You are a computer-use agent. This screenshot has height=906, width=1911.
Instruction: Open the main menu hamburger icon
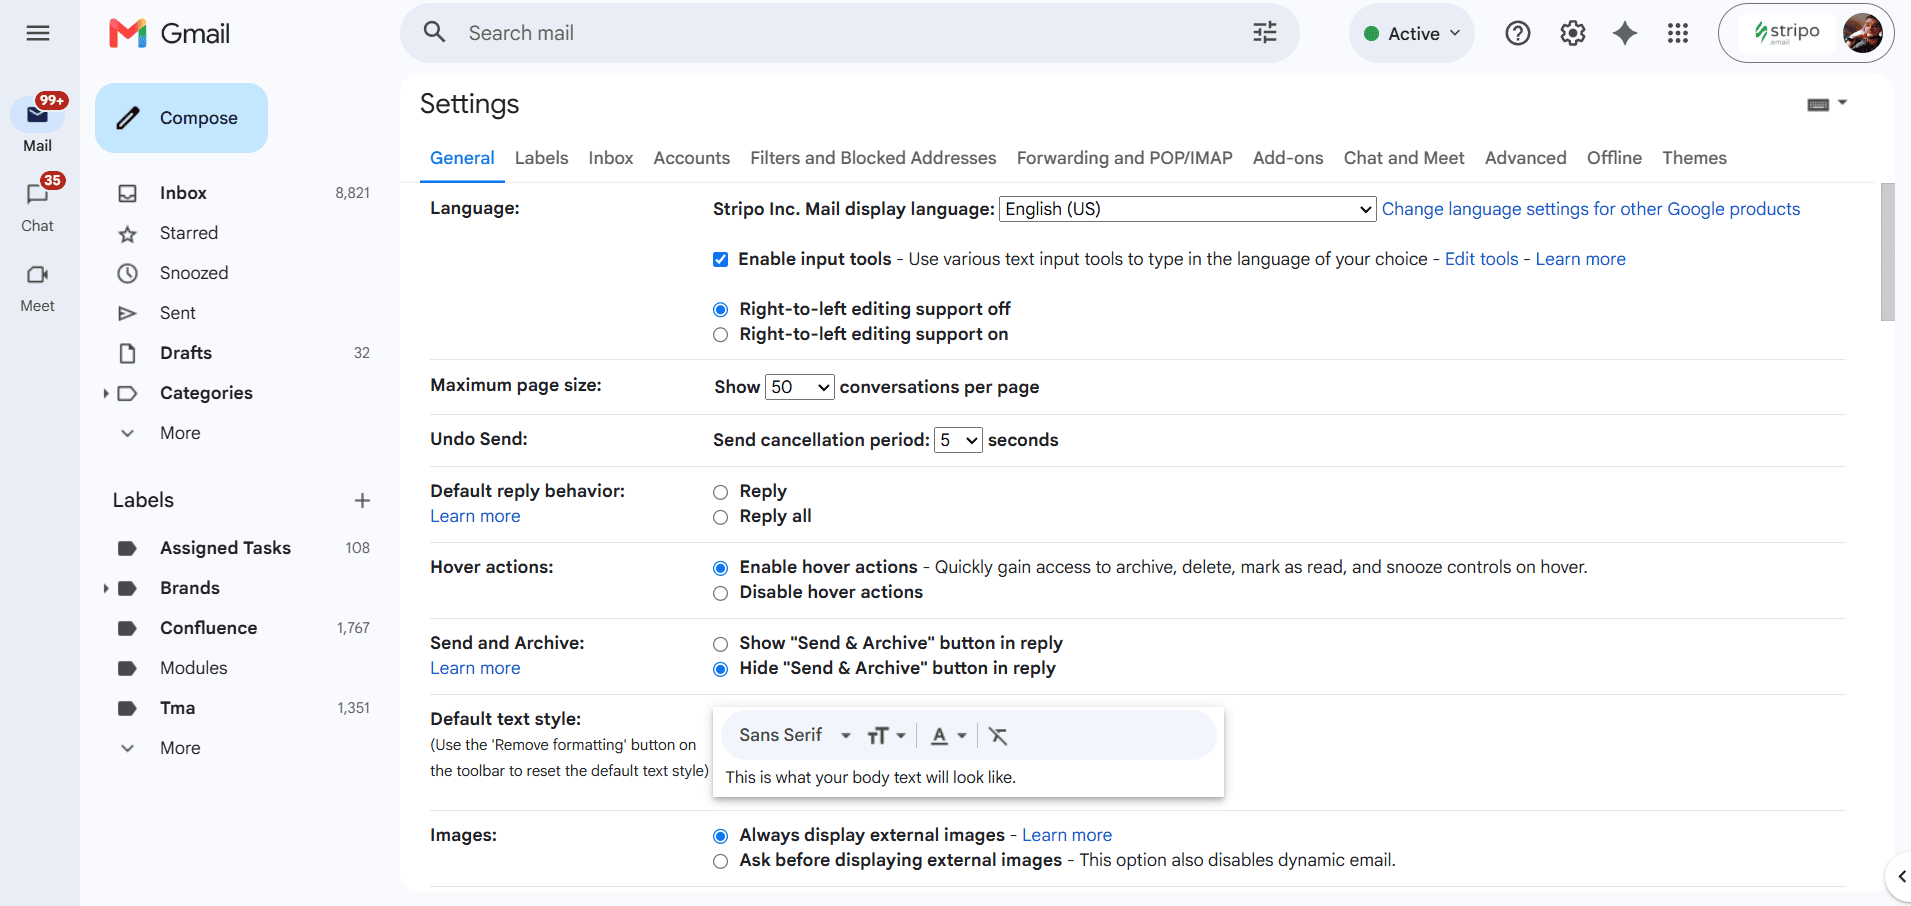click(38, 33)
